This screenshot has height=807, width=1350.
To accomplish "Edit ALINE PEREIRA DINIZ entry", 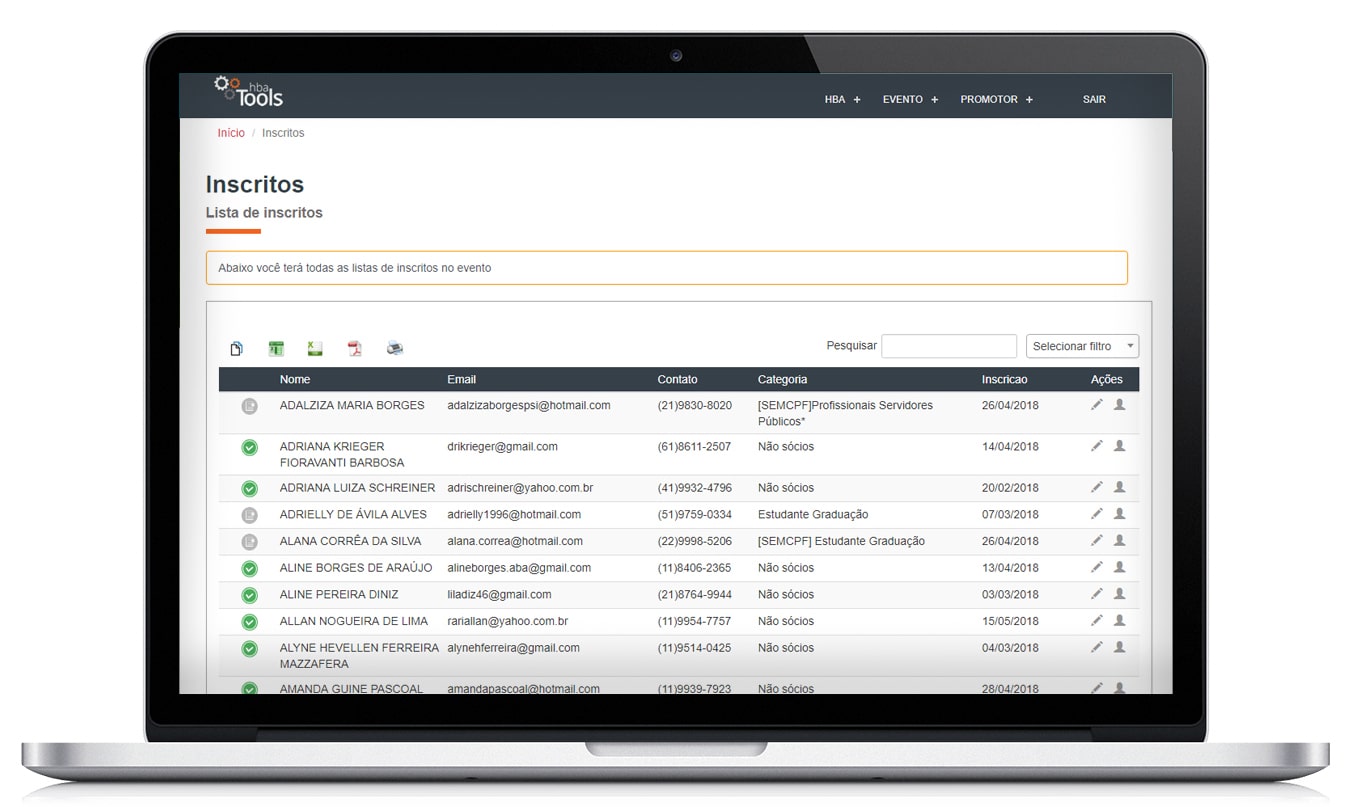I will (x=1097, y=594).
